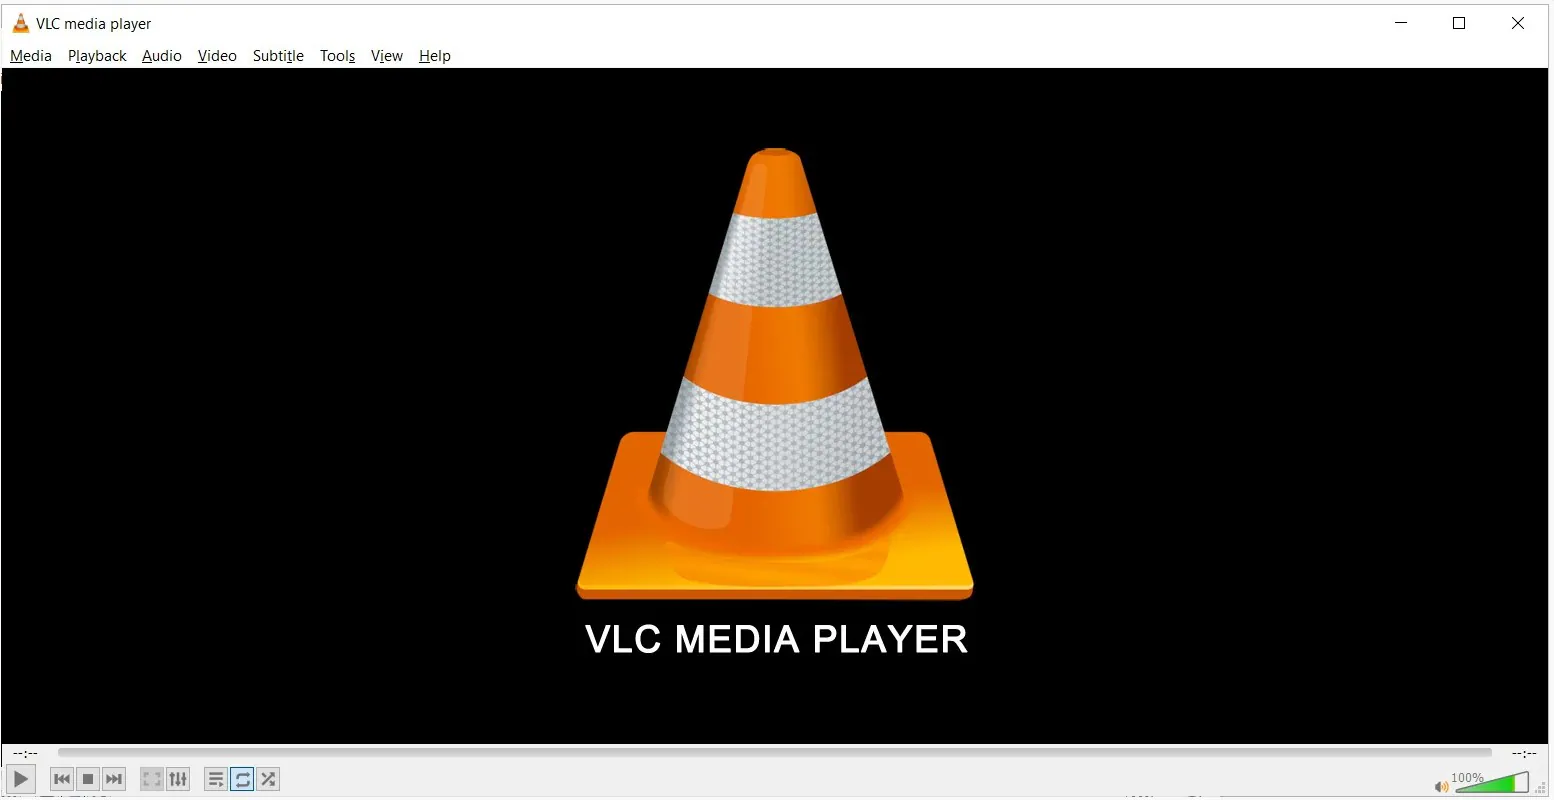
Task: Click the playback seek bar
Action: tap(775, 752)
